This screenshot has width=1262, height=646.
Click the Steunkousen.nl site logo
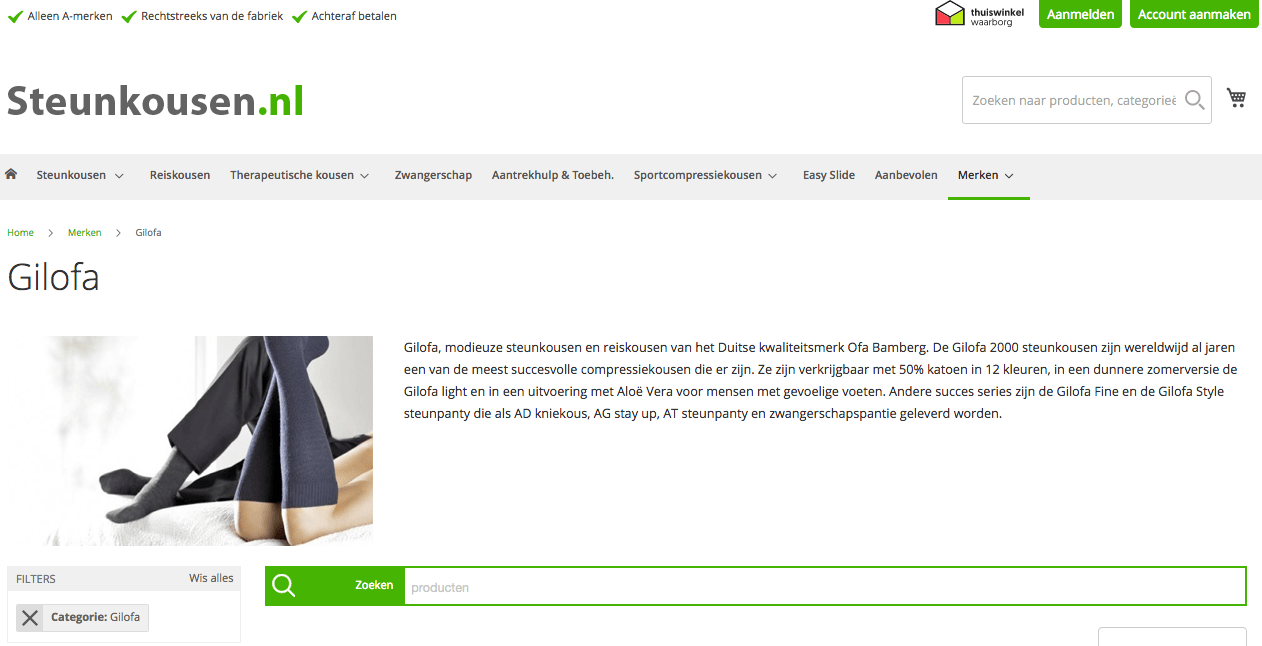click(155, 101)
